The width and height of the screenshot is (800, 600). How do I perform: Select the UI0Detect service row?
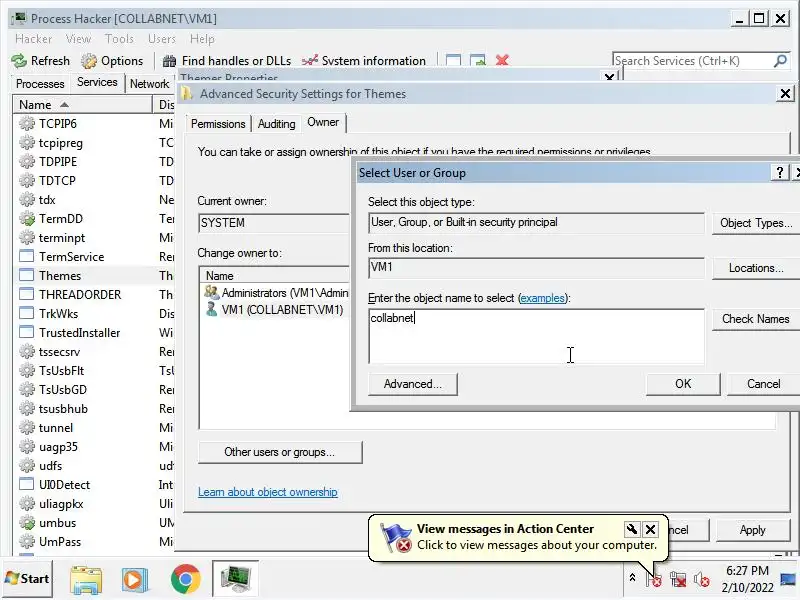93,485
